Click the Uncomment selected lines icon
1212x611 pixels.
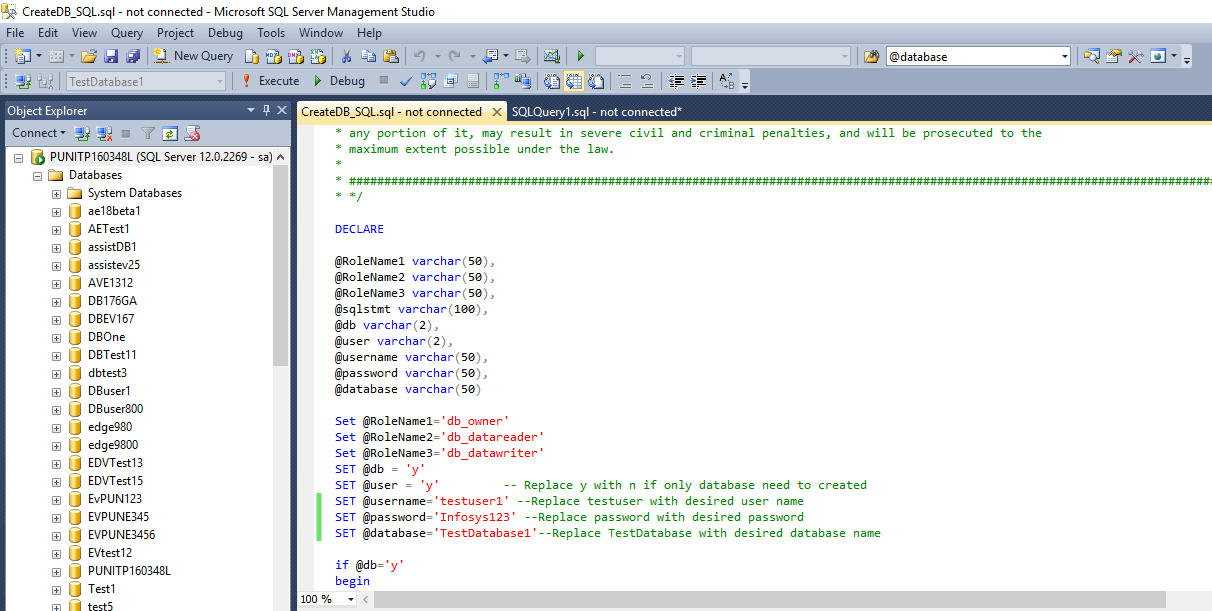647,81
